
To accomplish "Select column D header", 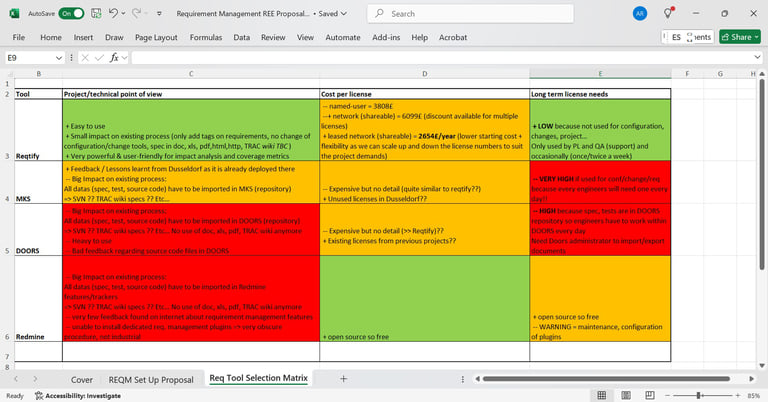I will coord(425,74).
